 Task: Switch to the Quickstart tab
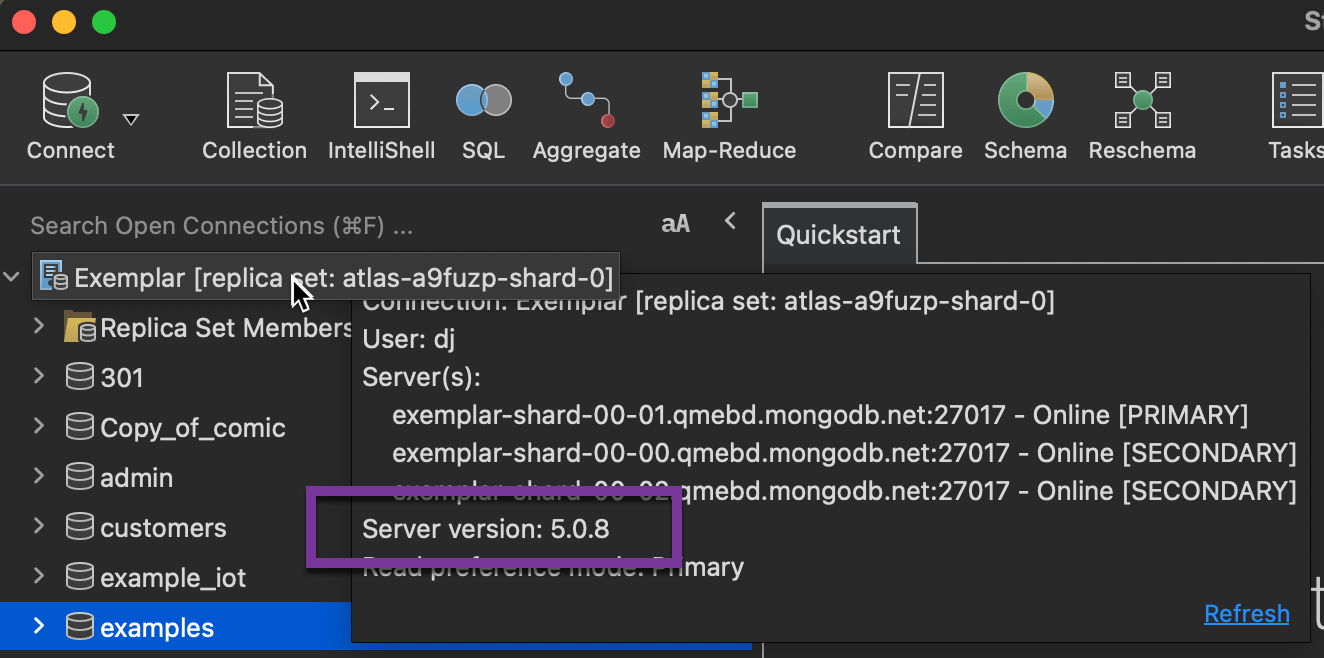coord(839,234)
